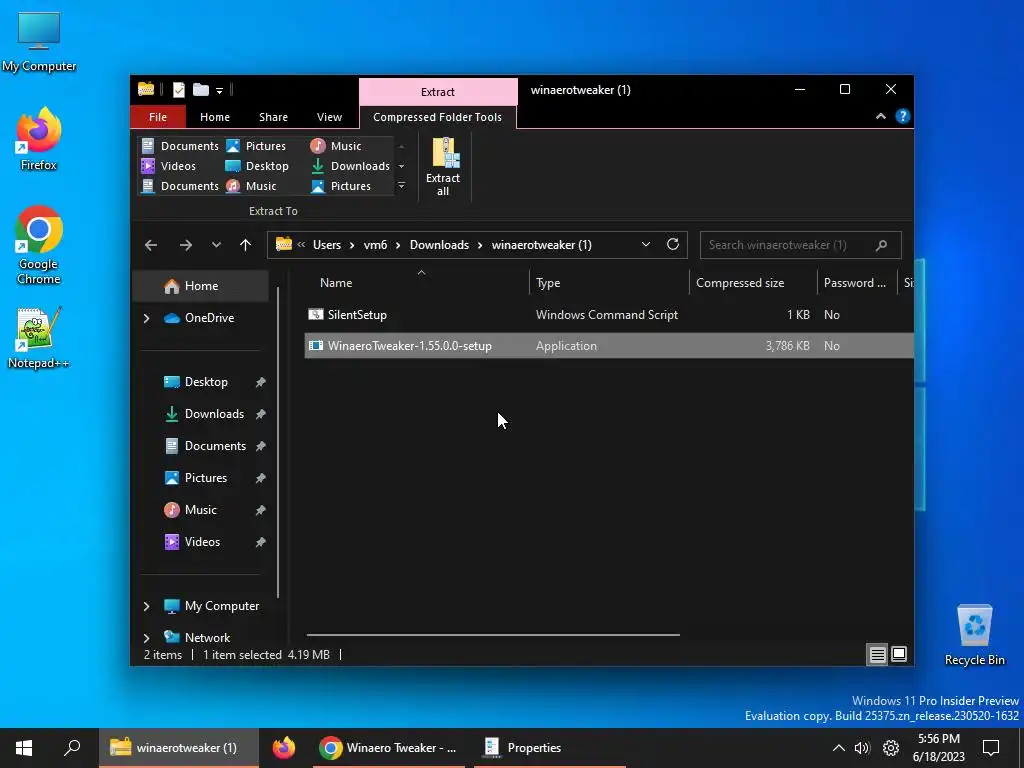Sort by Compressed size column header
This screenshot has height=768, width=1024.
753,283
